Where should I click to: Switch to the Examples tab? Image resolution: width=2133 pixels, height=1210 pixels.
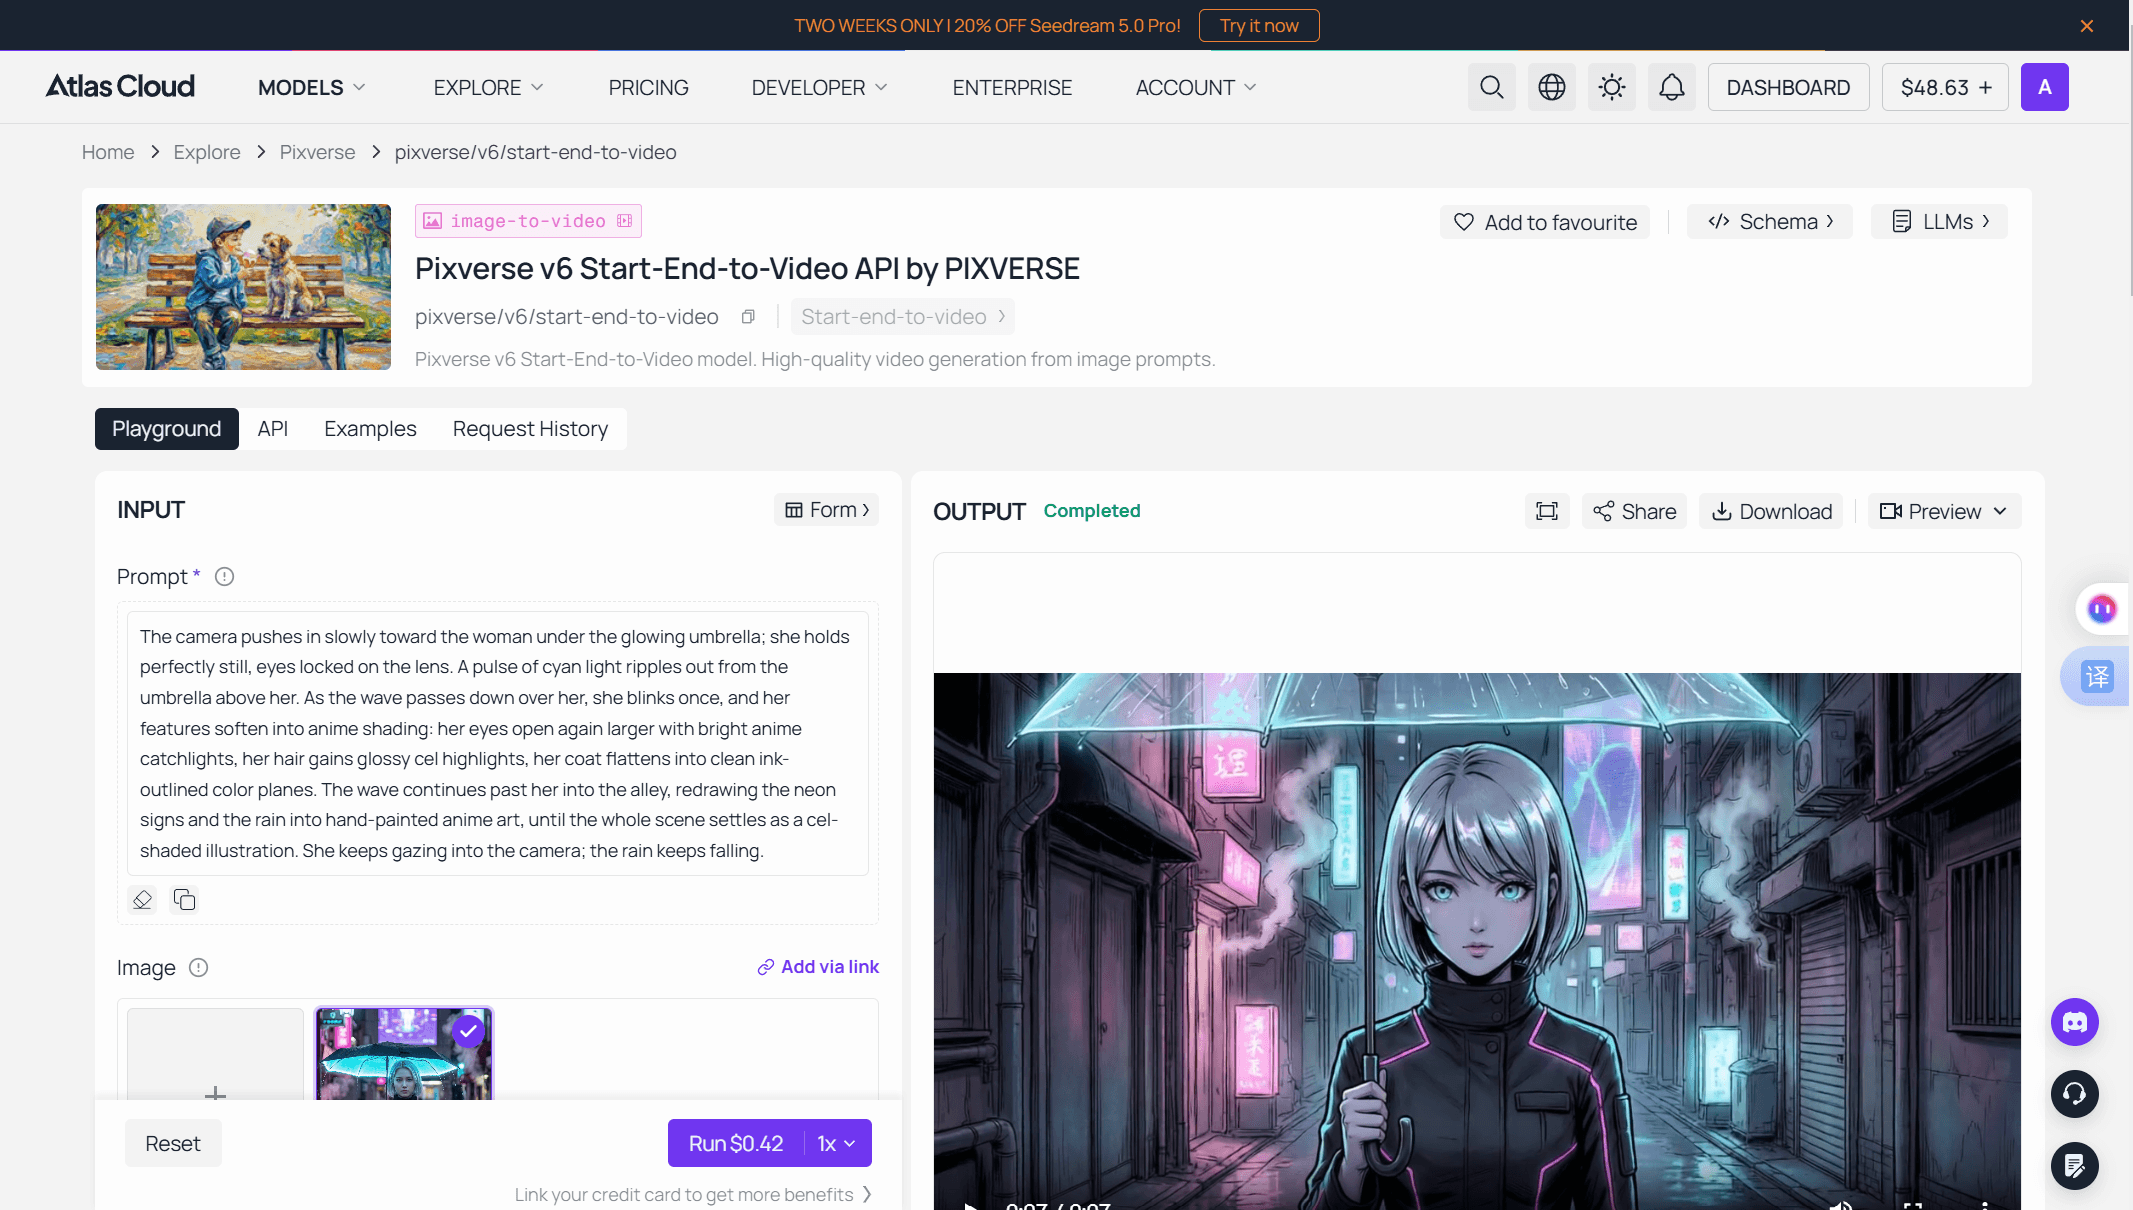(370, 429)
